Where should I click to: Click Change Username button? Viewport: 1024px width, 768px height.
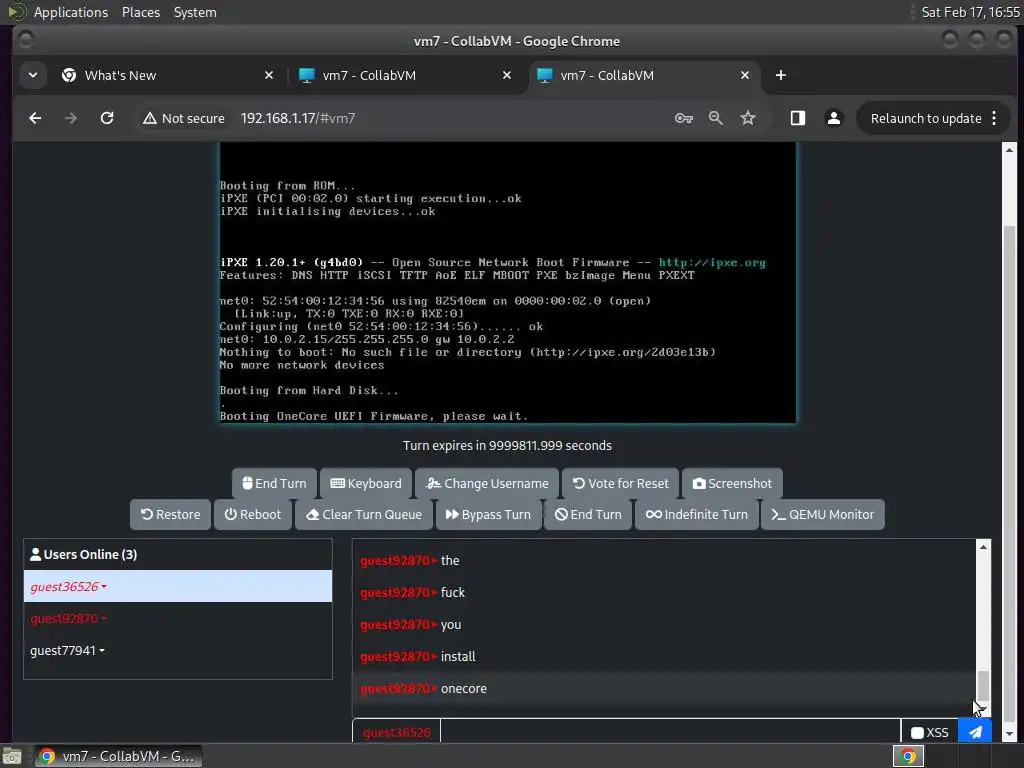[x=487, y=483]
